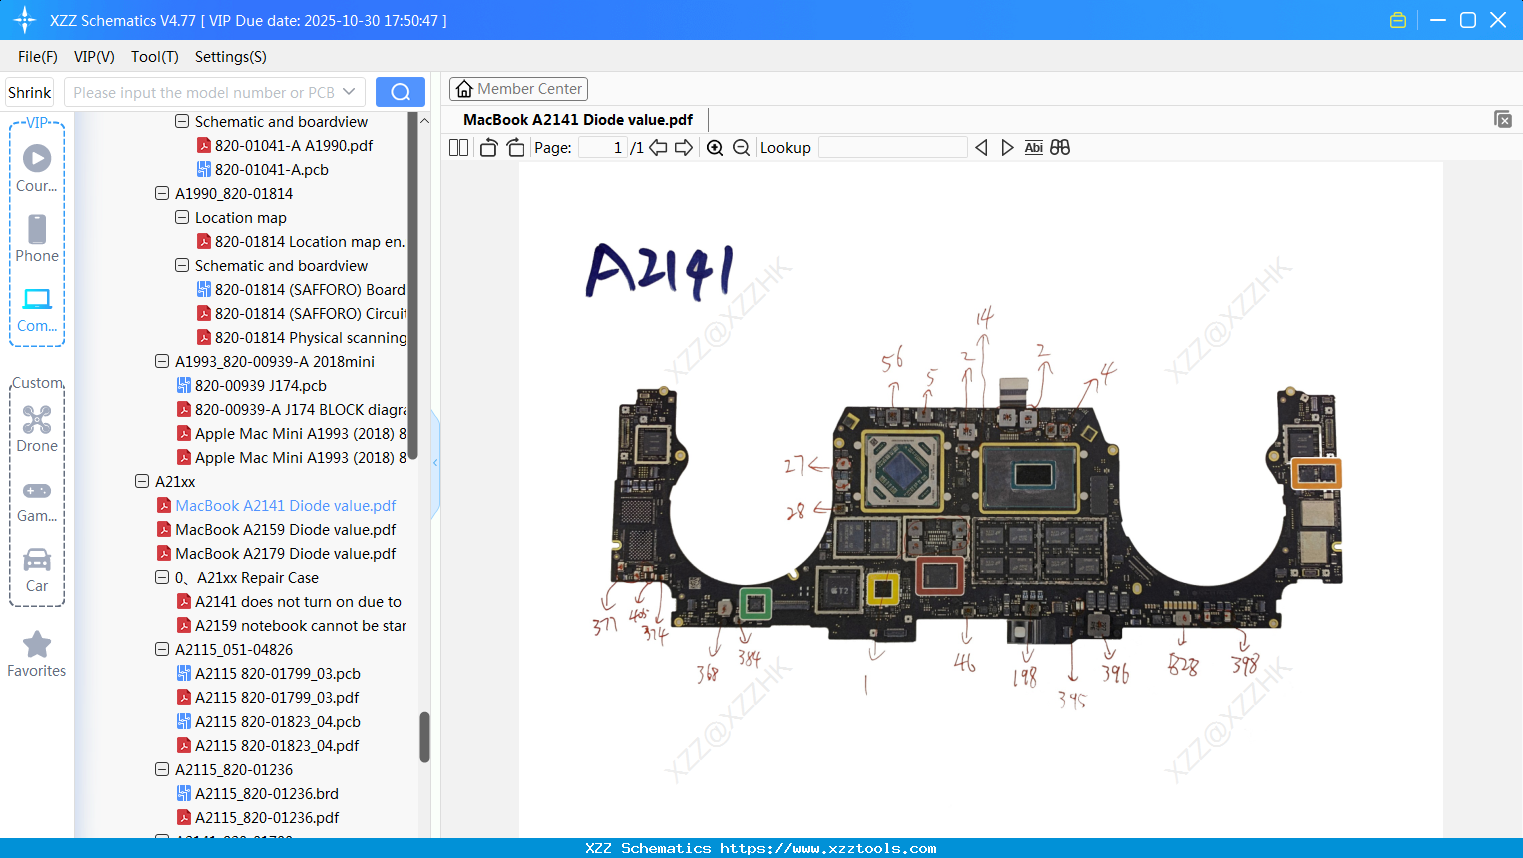Open the Courses sidebar category

[37, 168]
